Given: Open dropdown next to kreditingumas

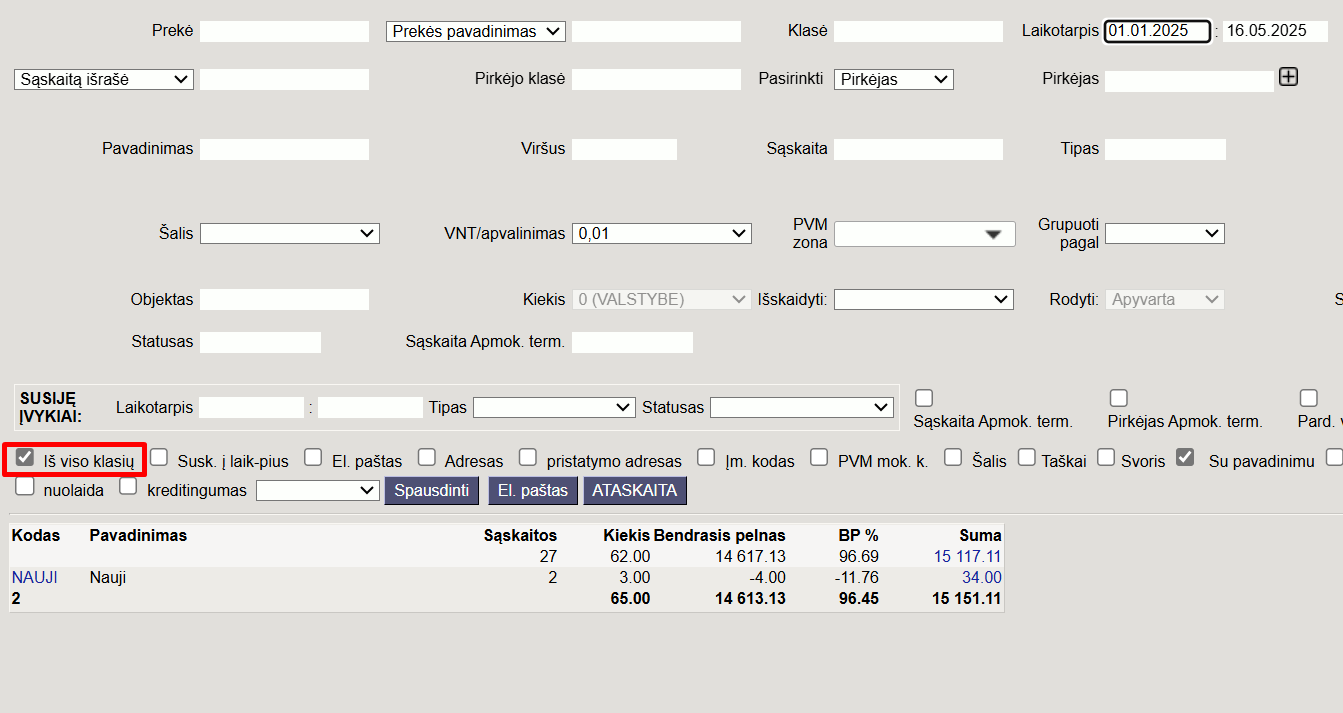Looking at the screenshot, I should pos(317,490).
